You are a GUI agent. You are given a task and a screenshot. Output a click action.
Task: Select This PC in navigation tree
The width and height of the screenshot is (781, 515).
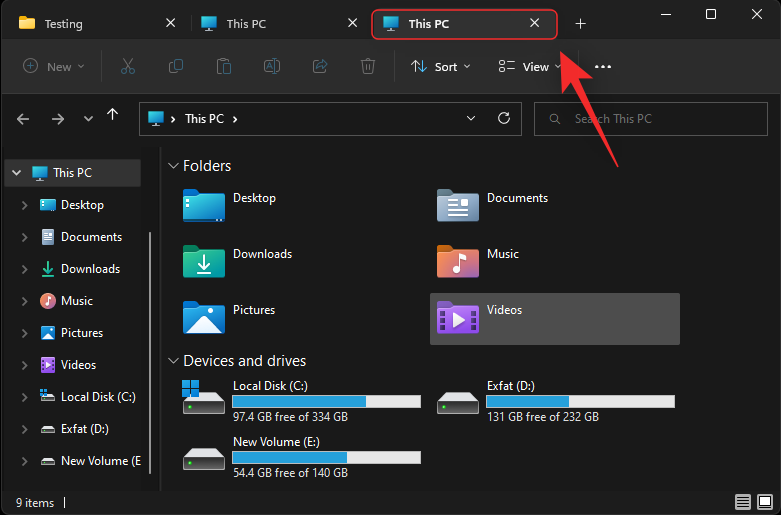(x=73, y=173)
